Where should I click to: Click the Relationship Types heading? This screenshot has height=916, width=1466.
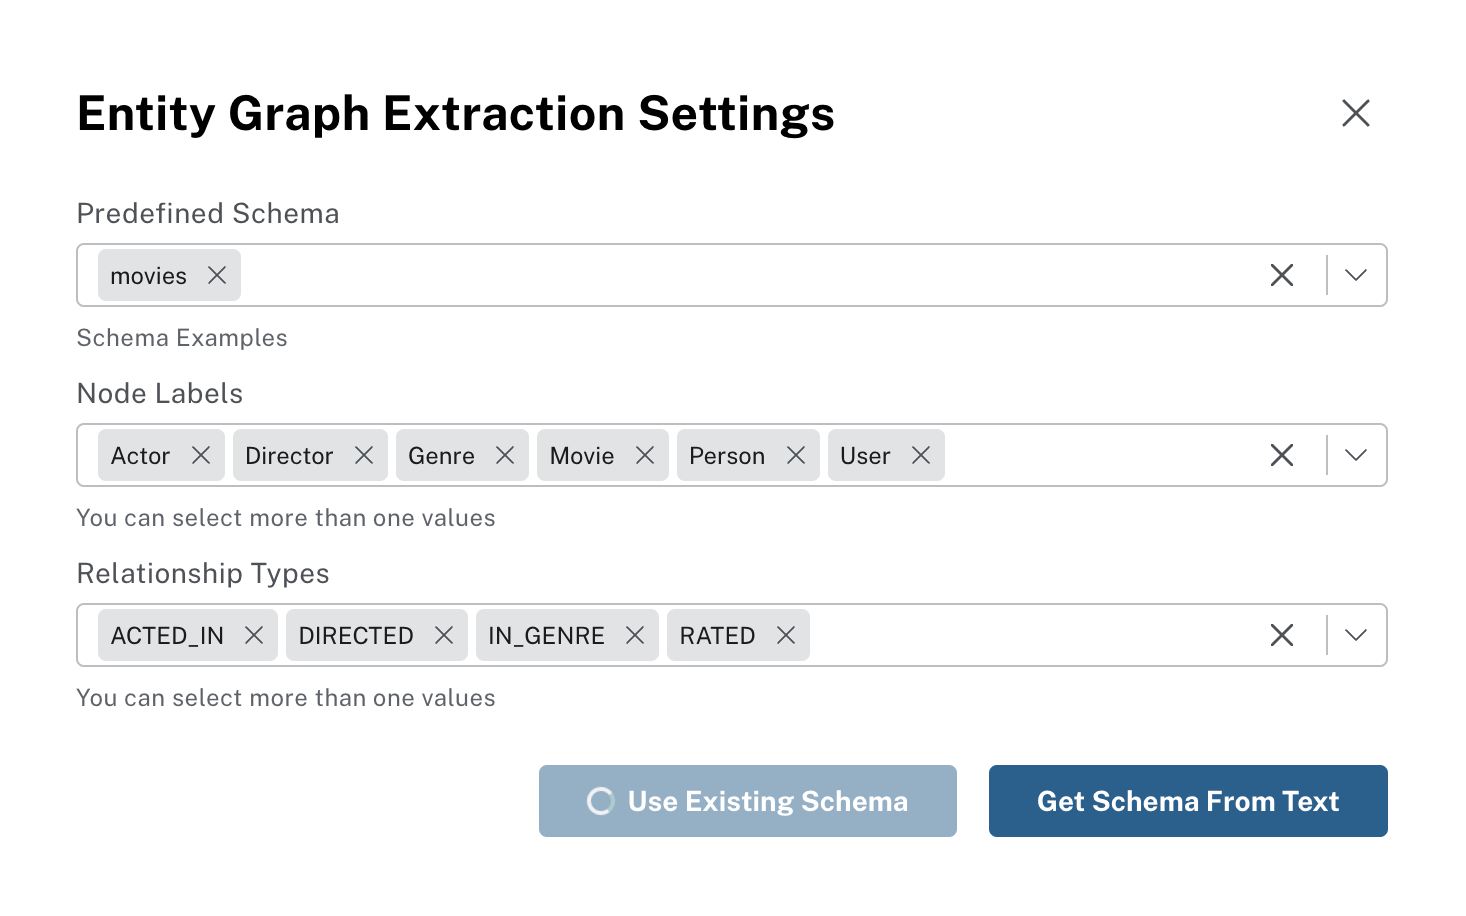click(x=203, y=574)
